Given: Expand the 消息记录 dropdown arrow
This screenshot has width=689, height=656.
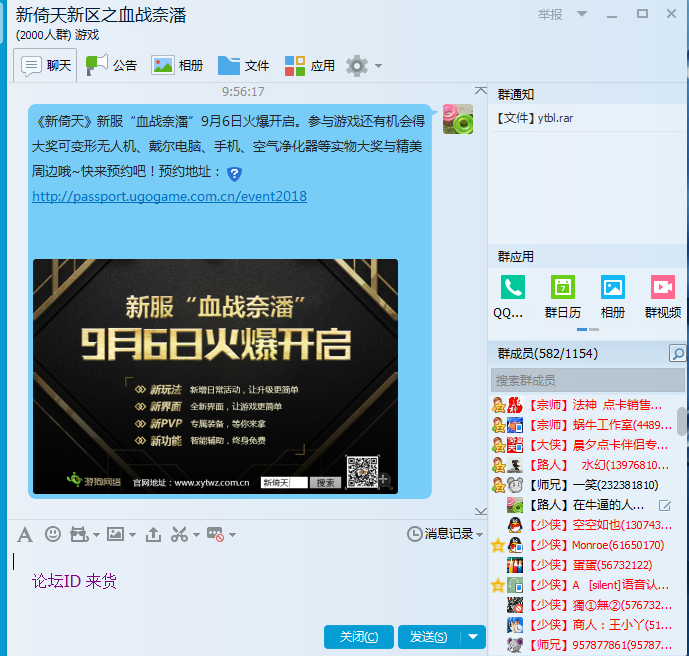Looking at the screenshot, I should coord(479,535).
